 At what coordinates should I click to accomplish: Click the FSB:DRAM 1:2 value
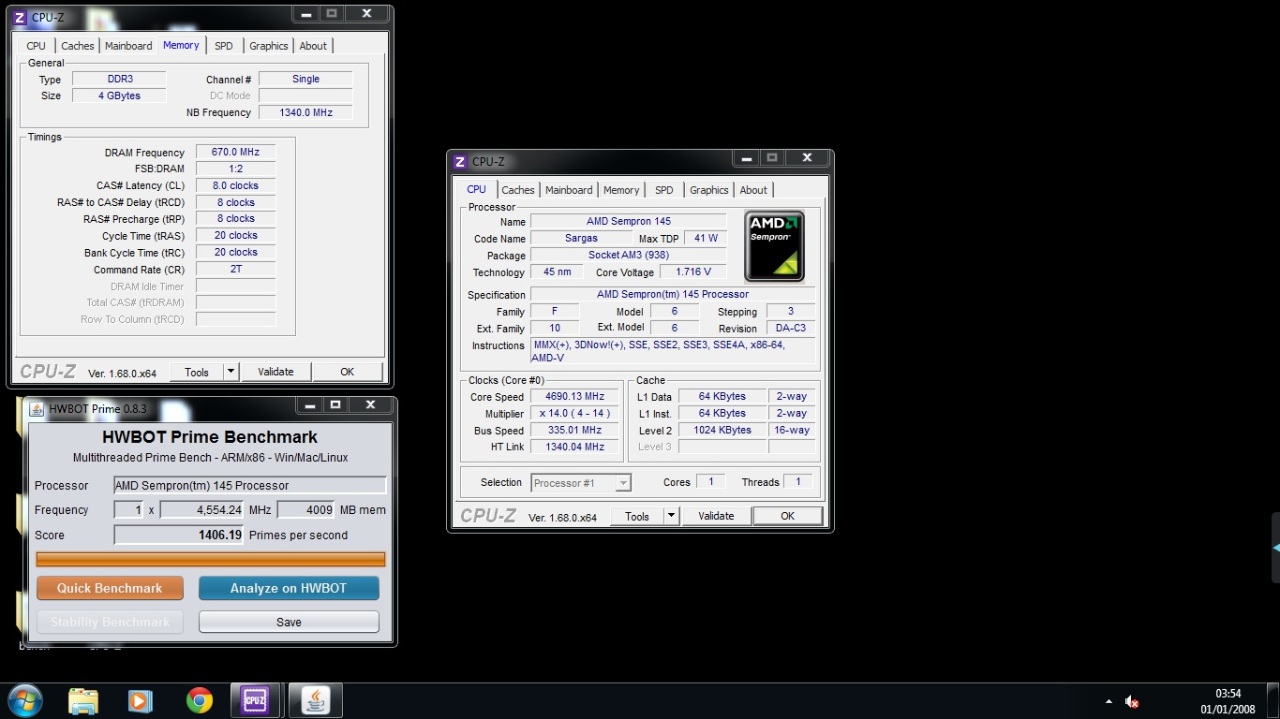click(236, 169)
